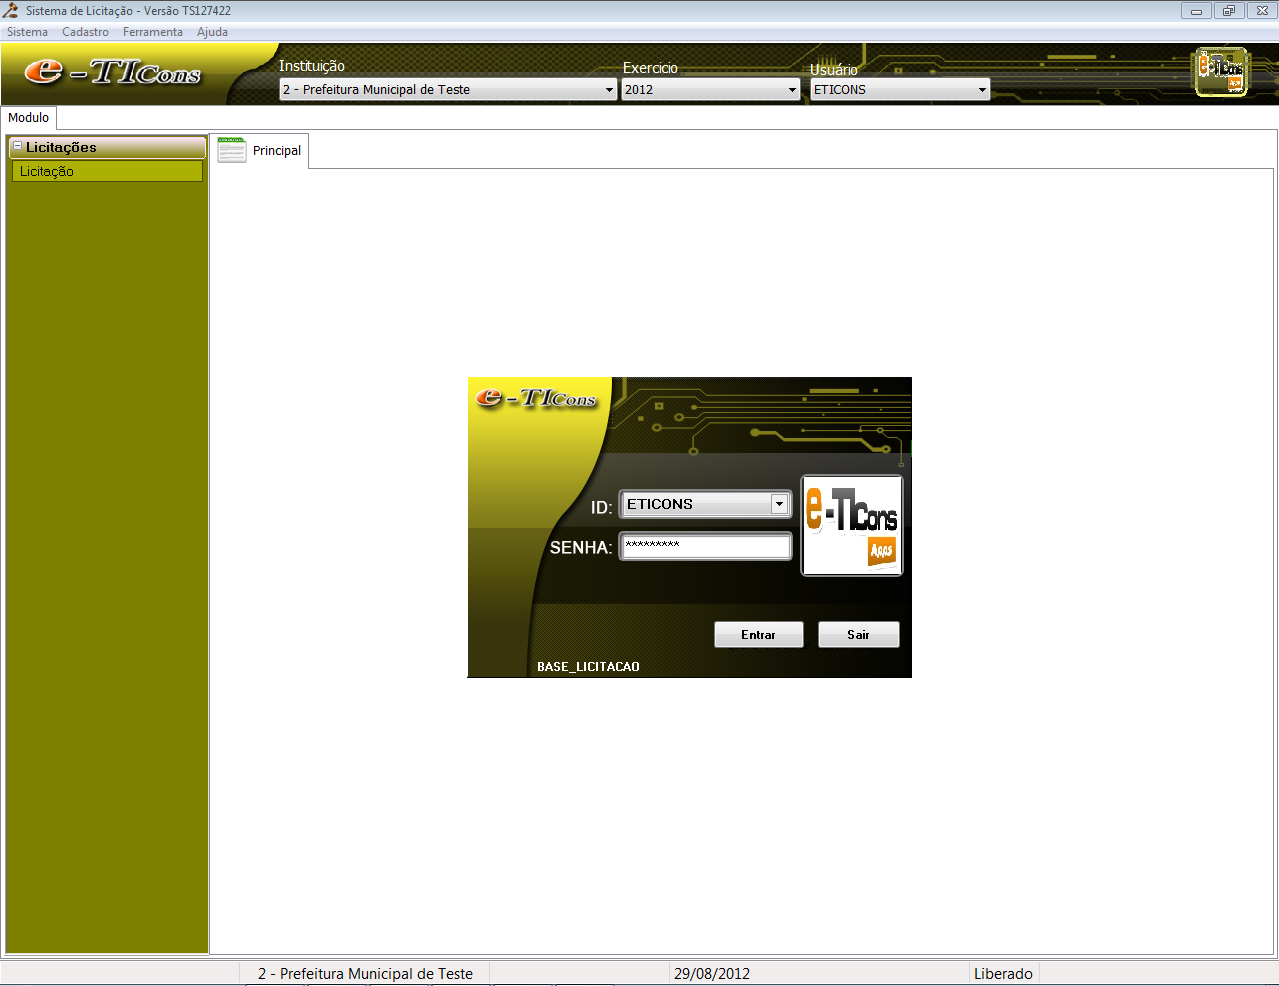Click the e-TICons Apps logo in login dialog
This screenshot has height=986, width=1279.
point(852,526)
